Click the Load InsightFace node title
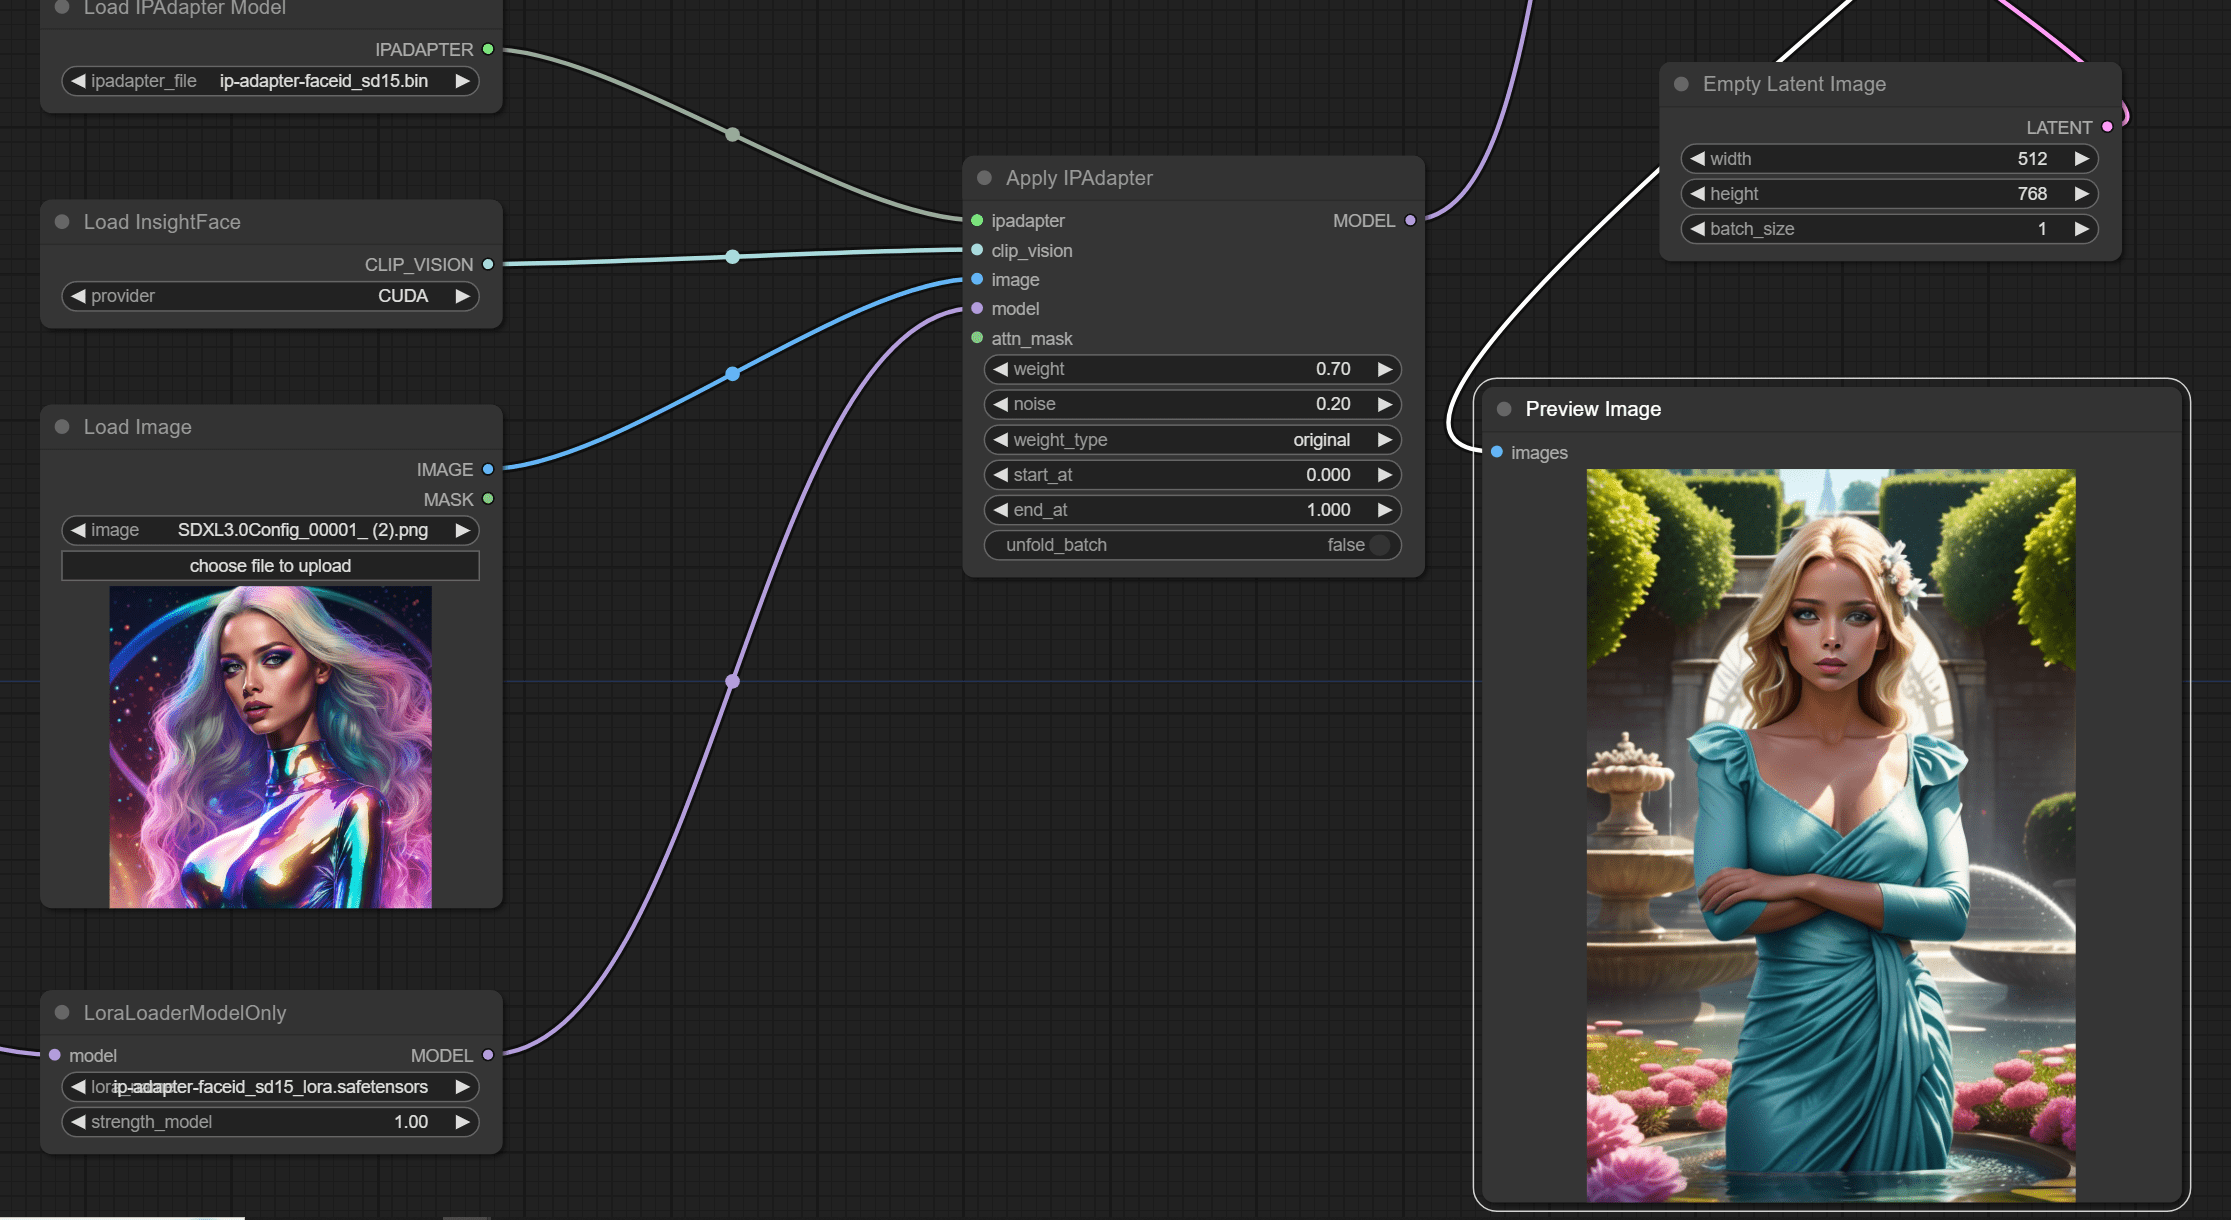Image resolution: width=2231 pixels, height=1220 pixels. pyautogui.click(x=162, y=222)
